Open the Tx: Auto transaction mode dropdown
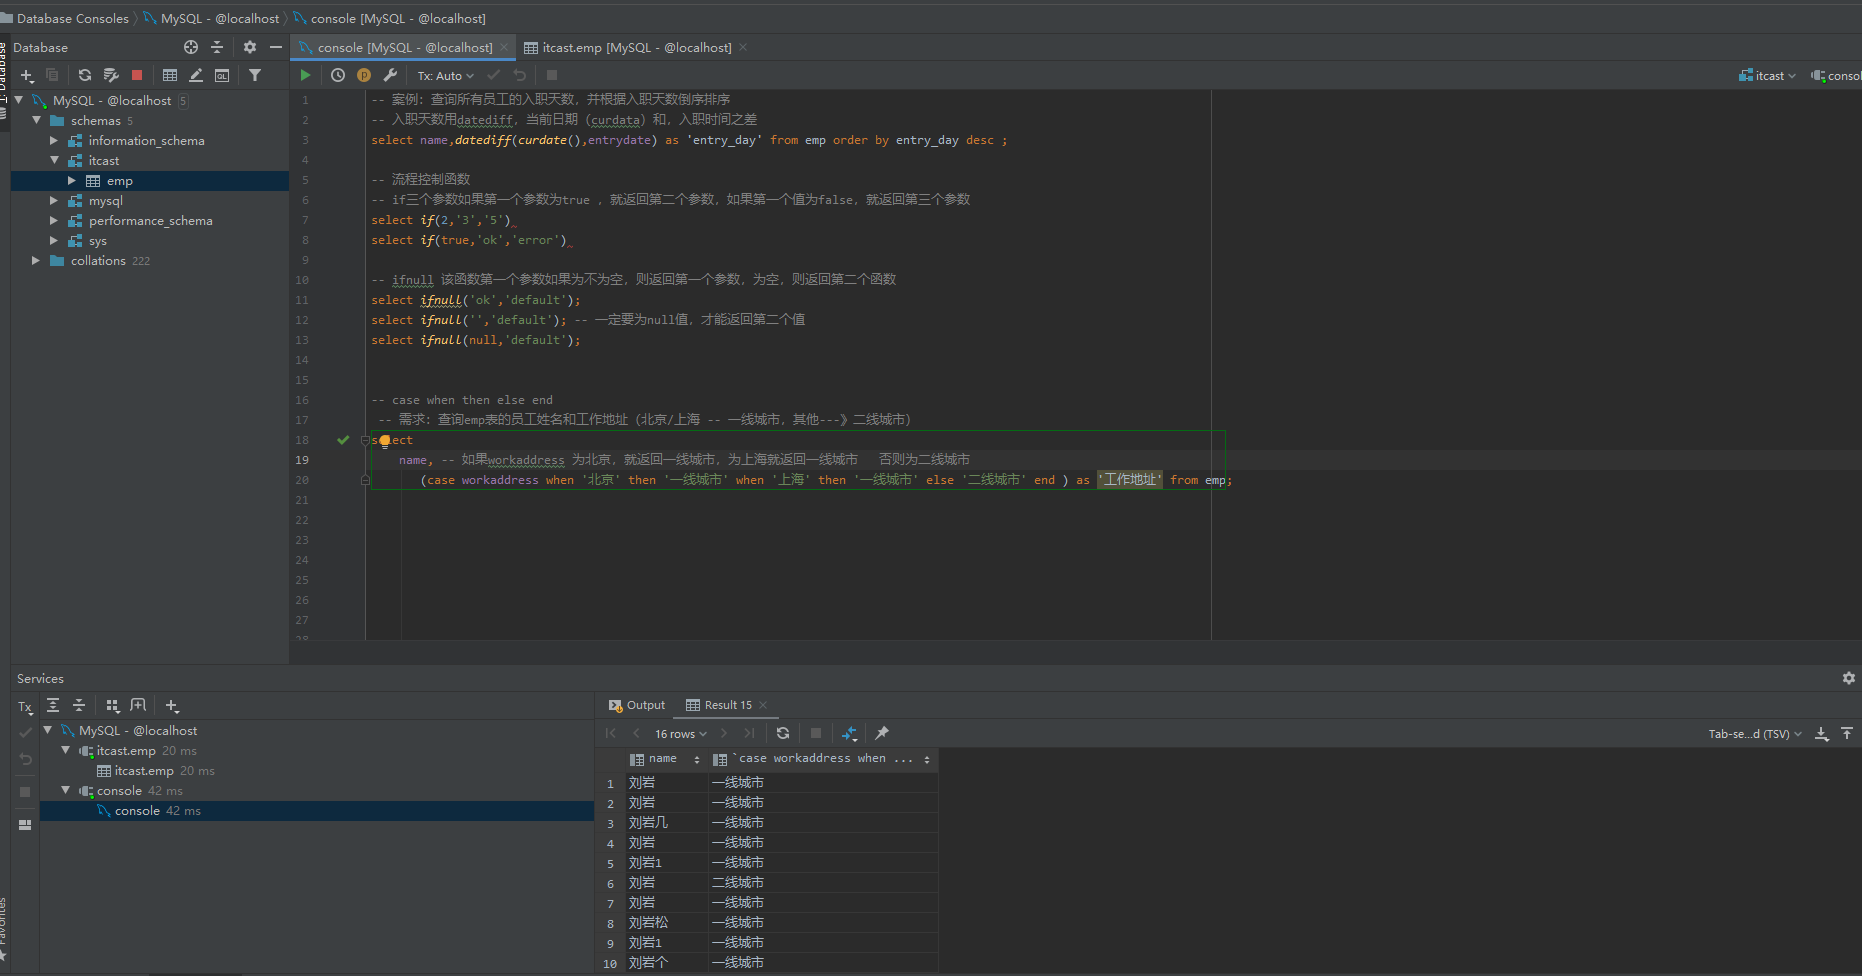This screenshot has width=1862, height=976. click(x=445, y=76)
